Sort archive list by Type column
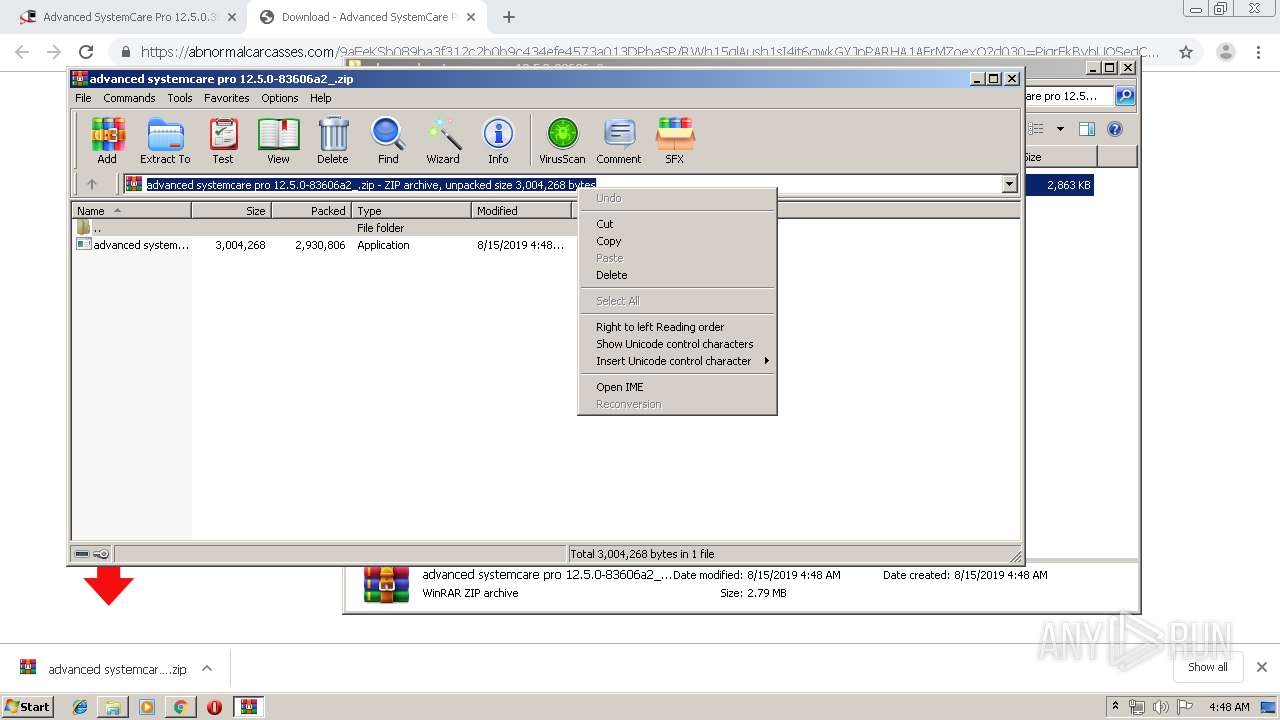The height and width of the screenshot is (720, 1280). [x=412, y=211]
